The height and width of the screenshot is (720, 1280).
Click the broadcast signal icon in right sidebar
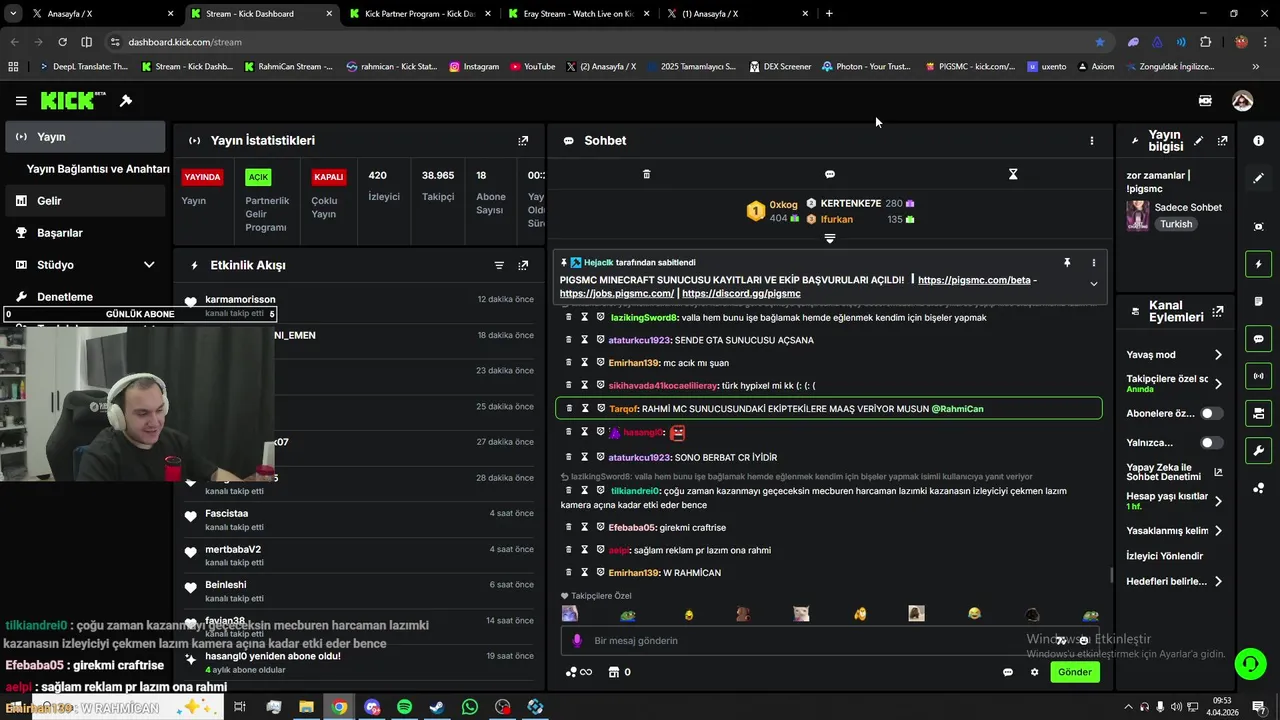click(1258, 376)
